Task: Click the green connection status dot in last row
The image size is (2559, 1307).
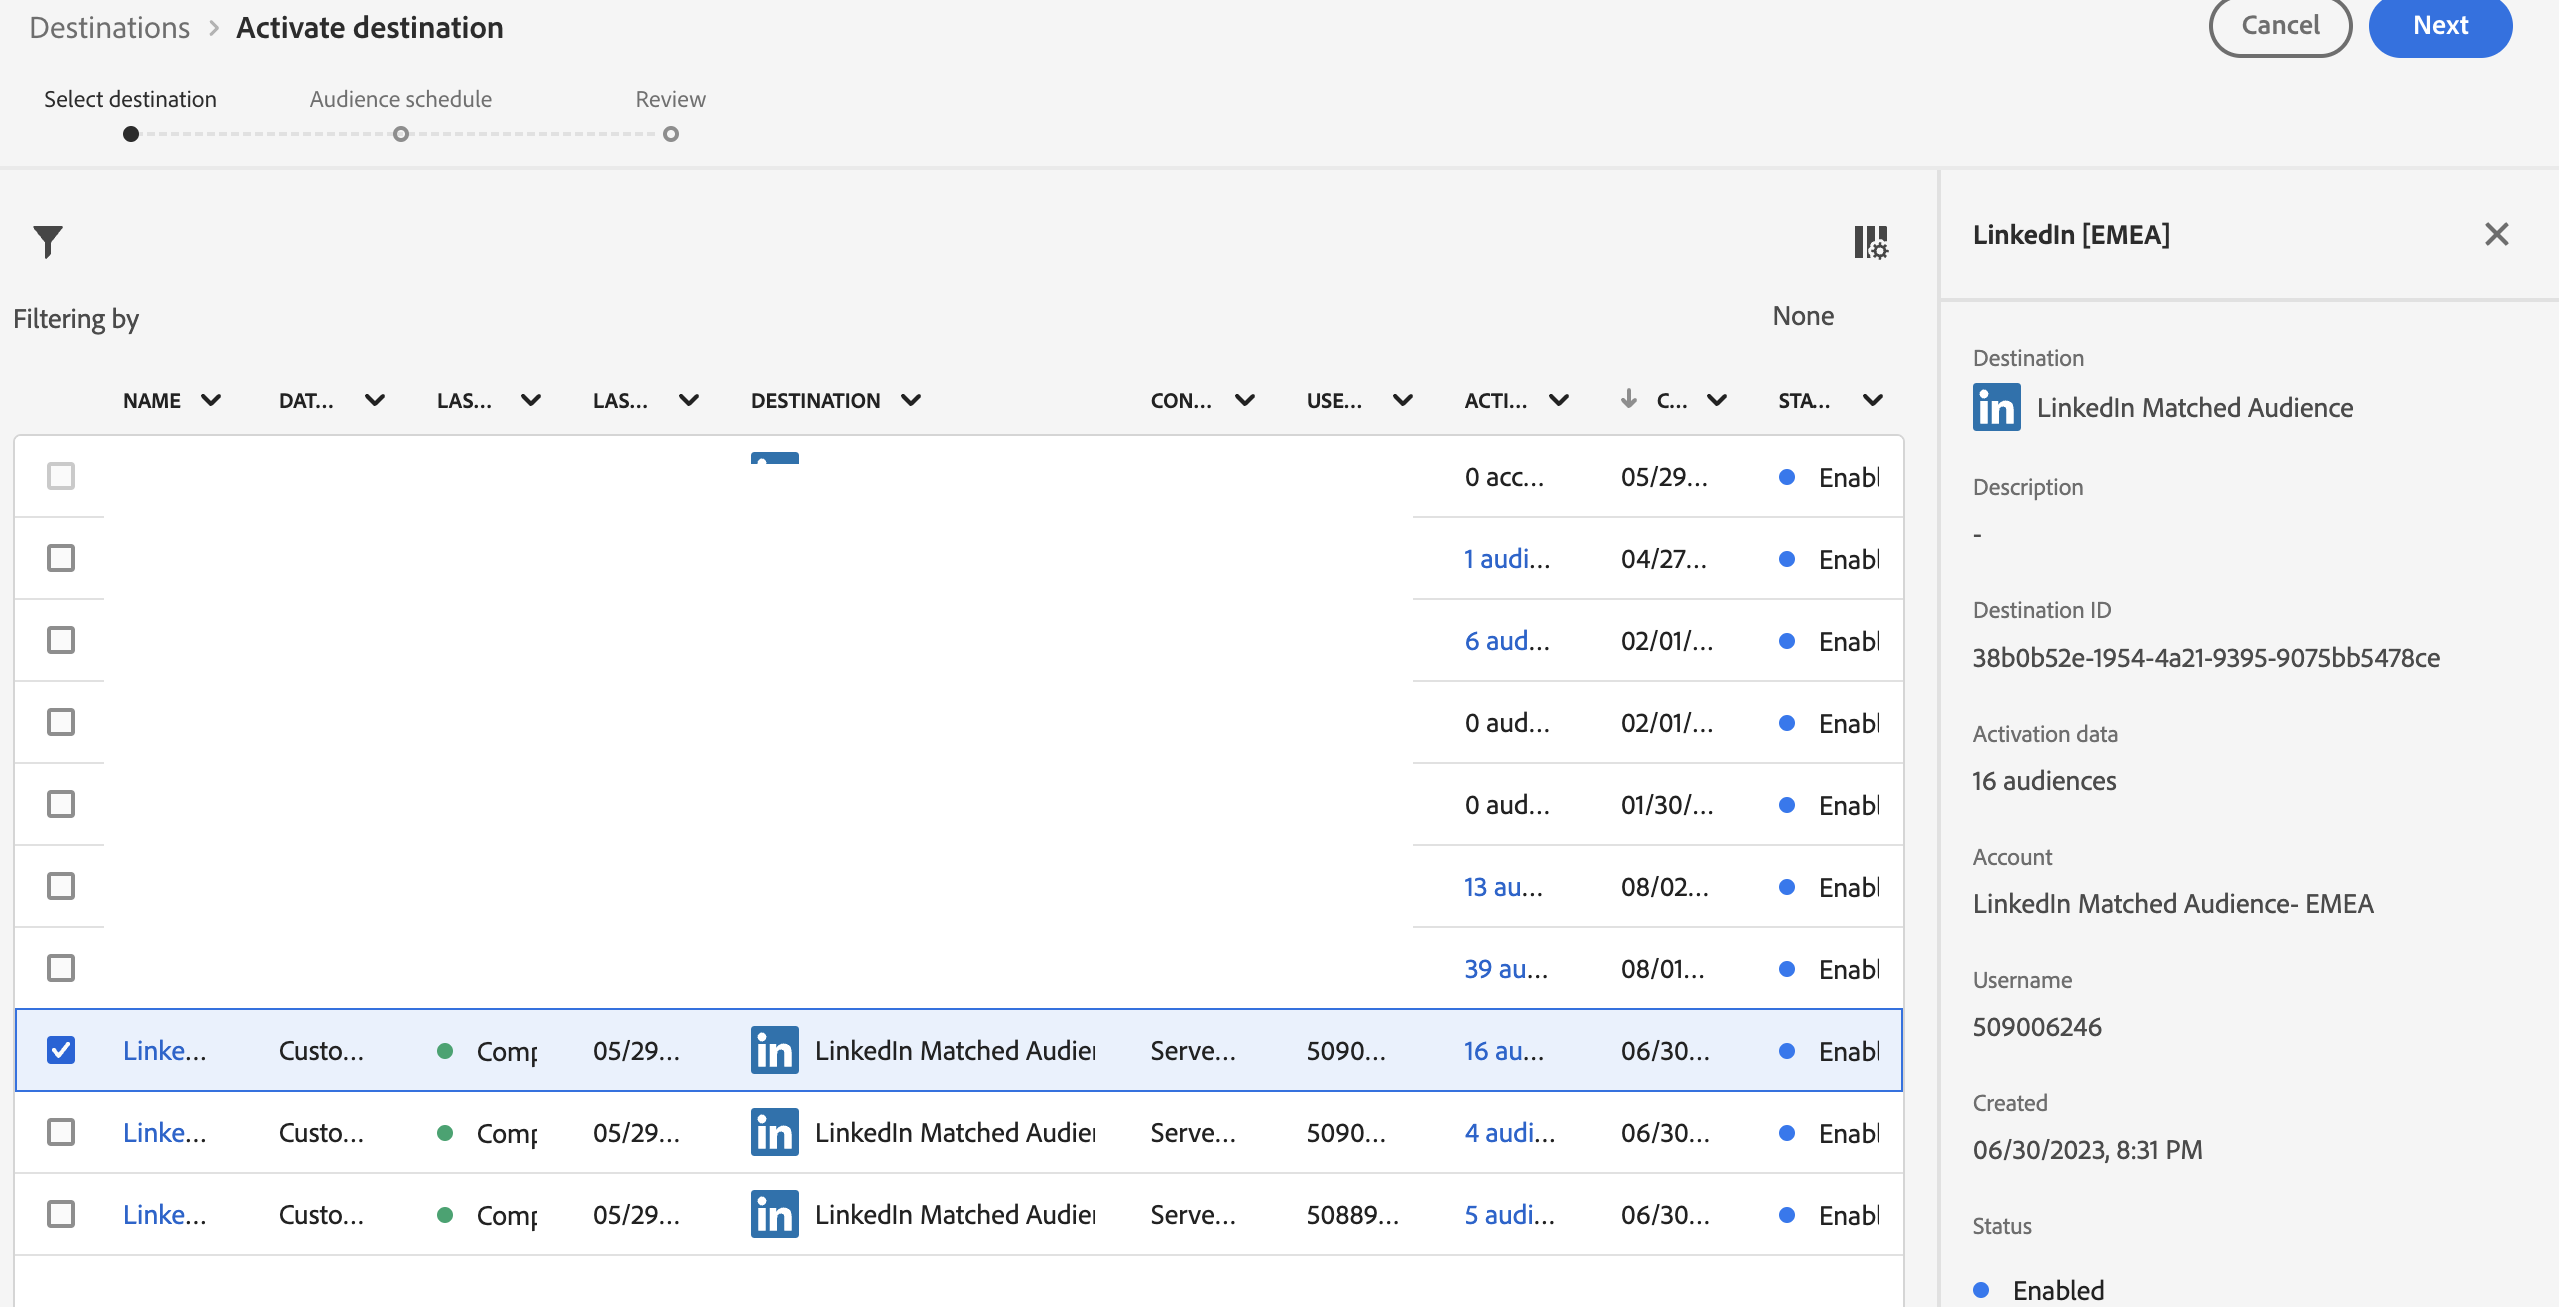Action: (443, 1214)
